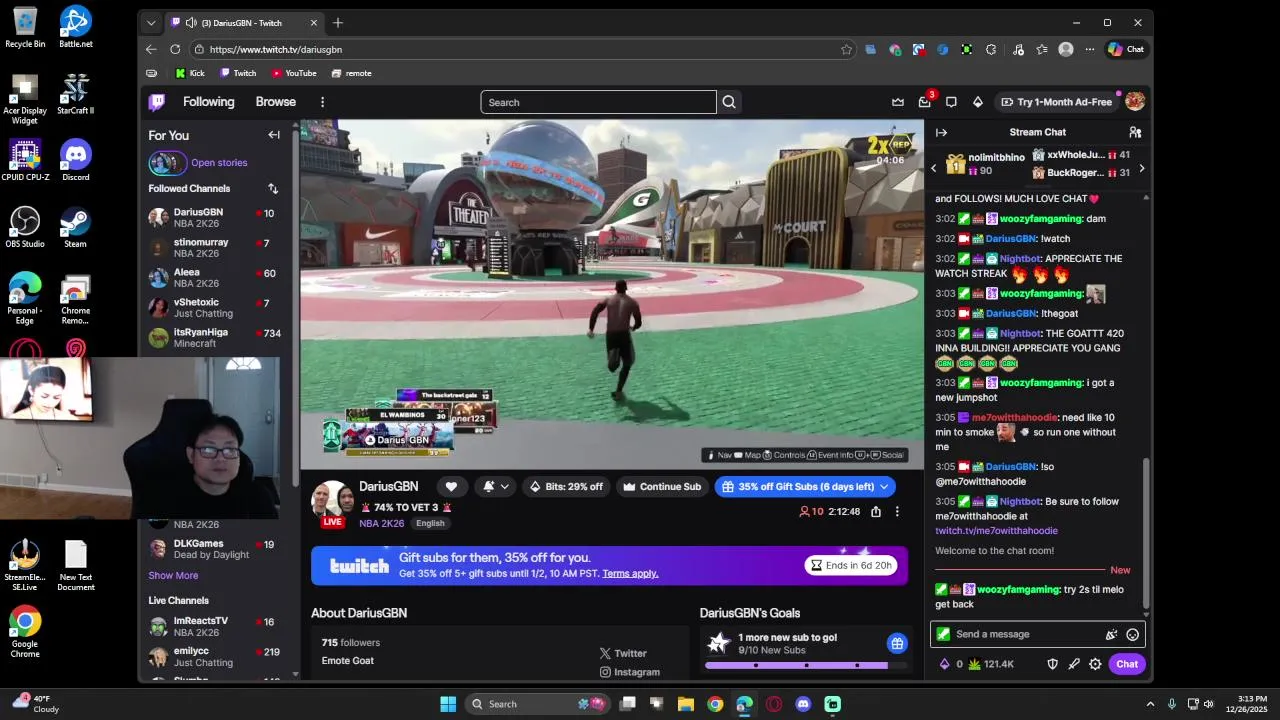
Task: Sort the Followed Channels list
Action: tap(273, 188)
